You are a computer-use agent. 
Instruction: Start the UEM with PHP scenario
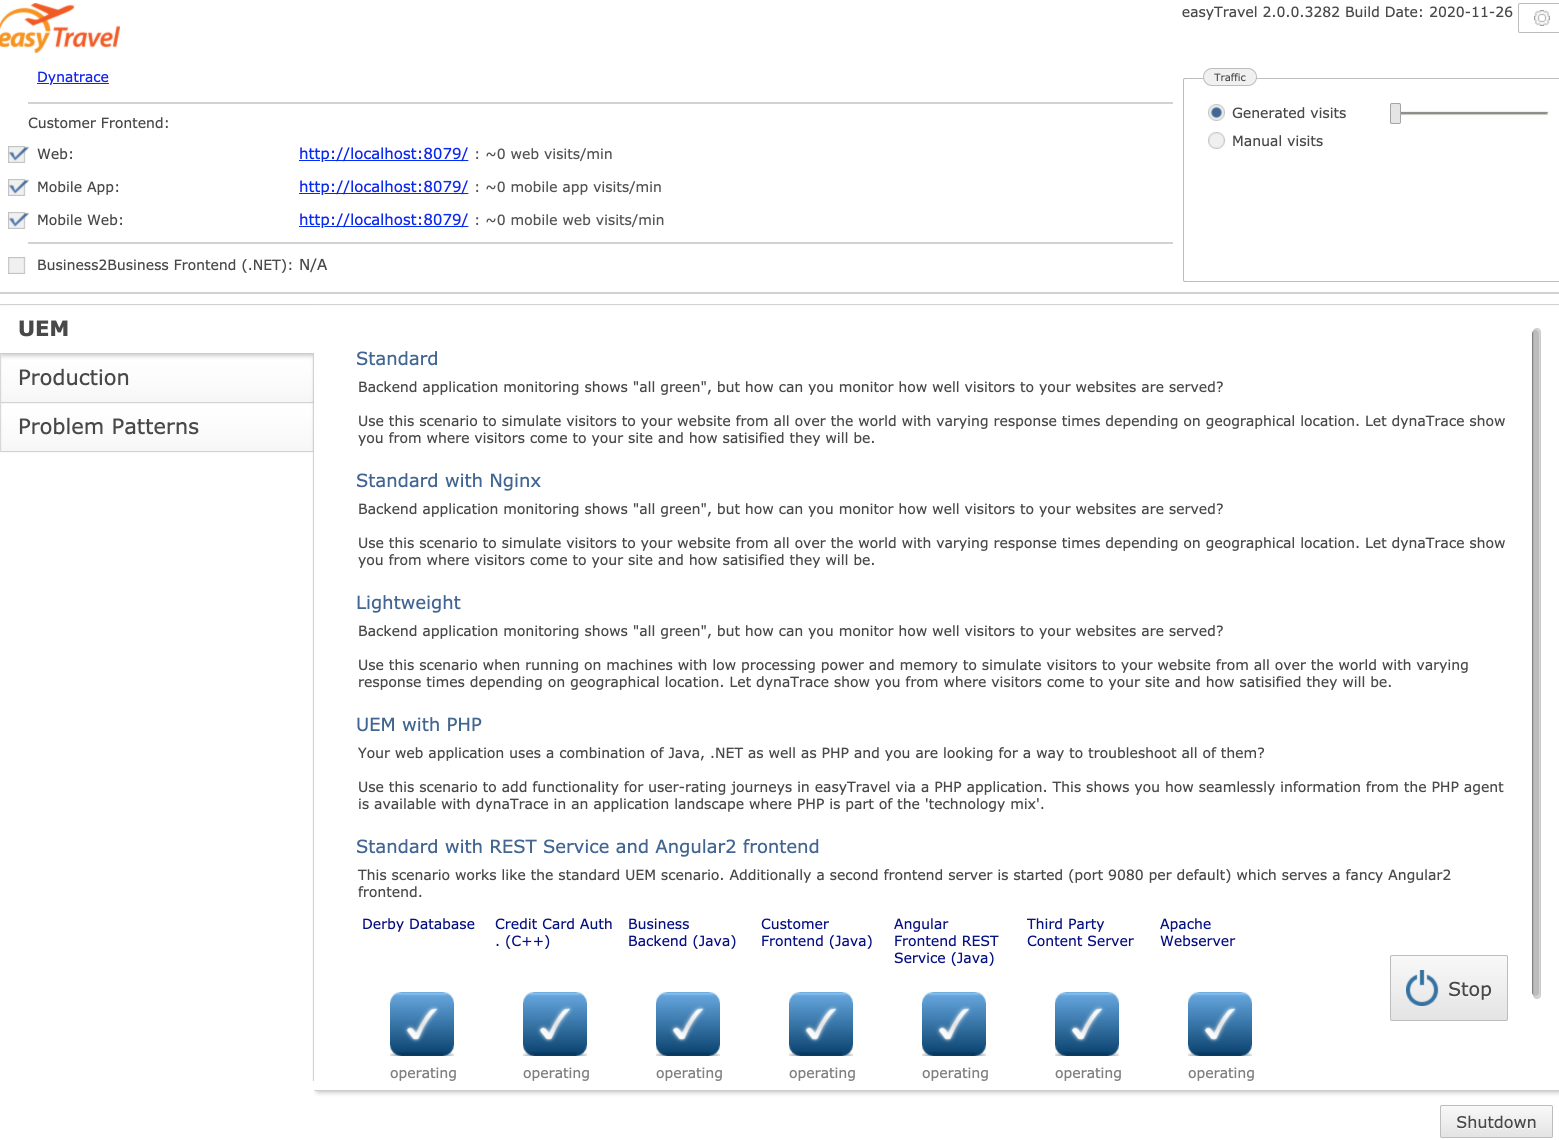tap(419, 725)
